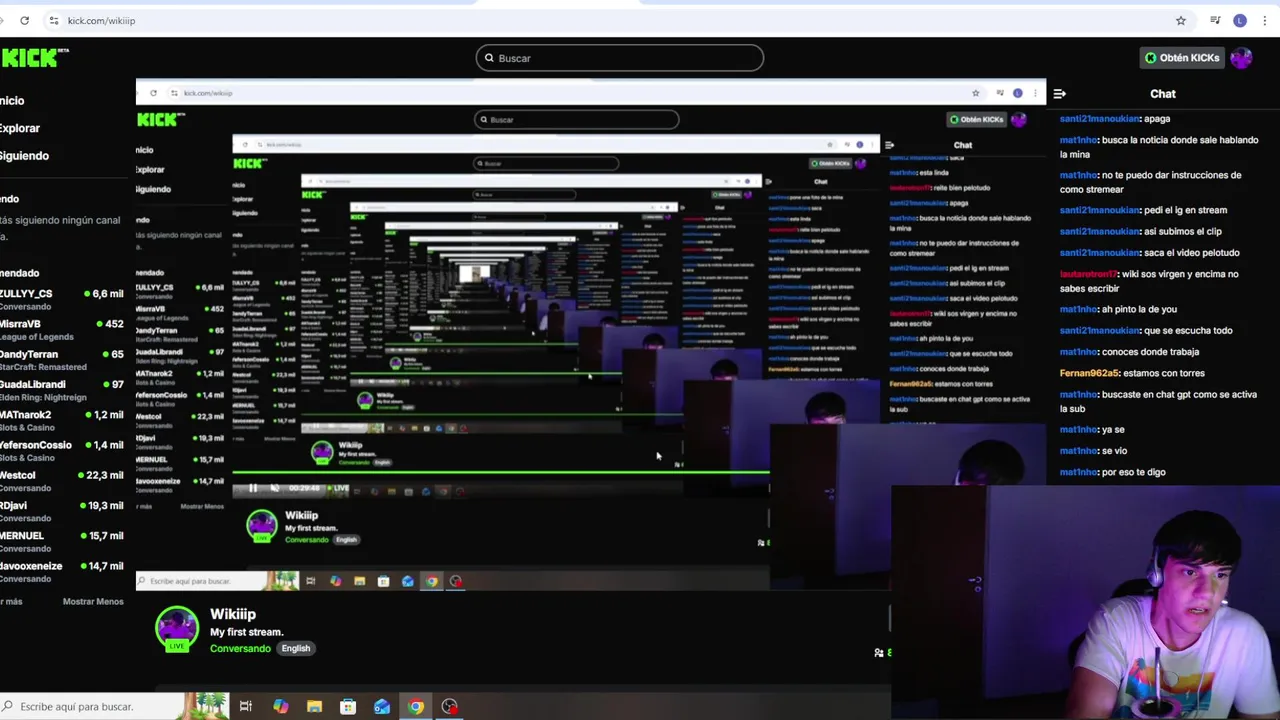Open DandyTerran recommended channel
This screenshot has width=1280, height=720.
(x=62, y=360)
